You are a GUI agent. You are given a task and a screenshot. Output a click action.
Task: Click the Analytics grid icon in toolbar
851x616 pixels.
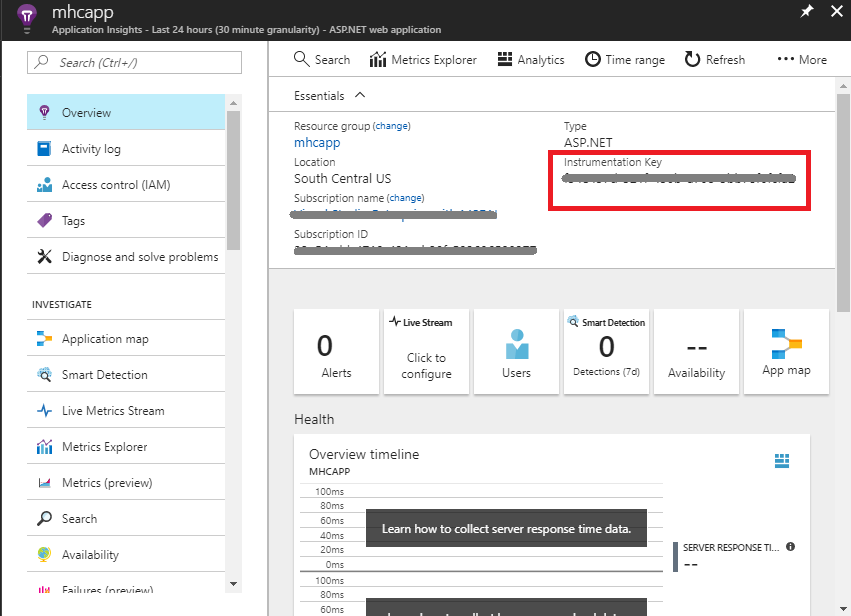(505, 59)
